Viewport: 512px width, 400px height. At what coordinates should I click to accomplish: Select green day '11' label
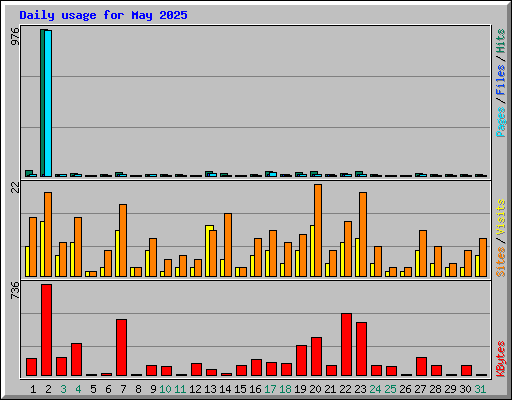pyautogui.click(x=180, y=389)
